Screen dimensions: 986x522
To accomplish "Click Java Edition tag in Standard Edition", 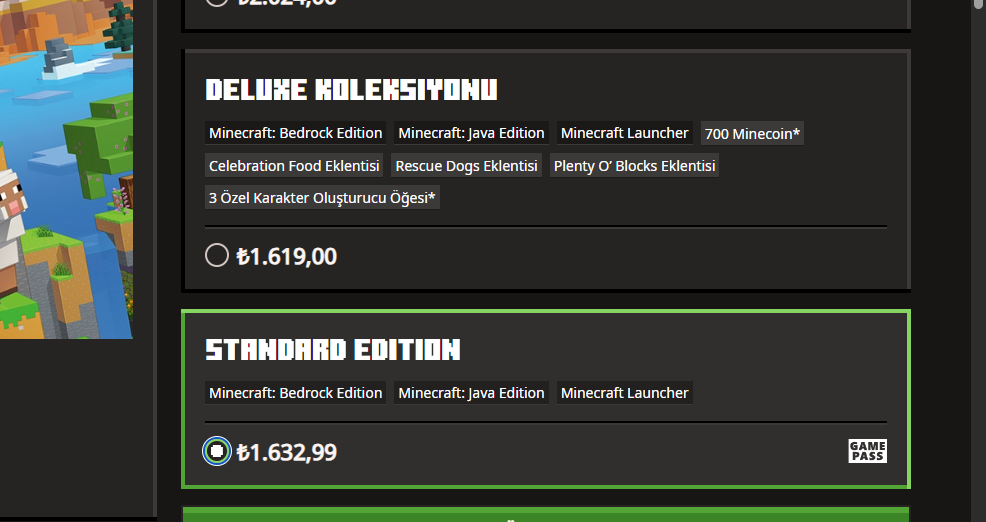I will tap(472, 392).
